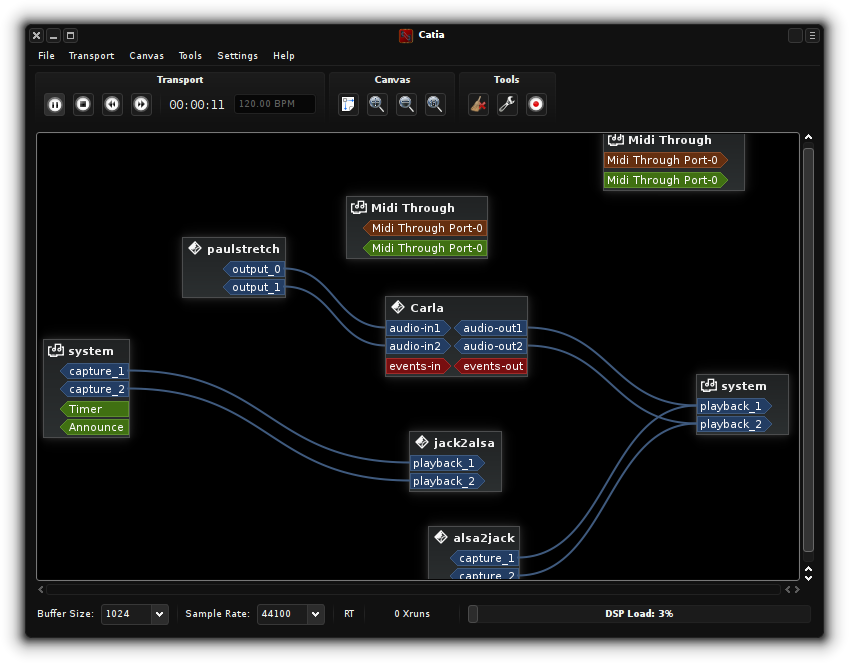Viewport: 849px width, 663px height.
Task: Open the Settings menu
Action: [237, 56]
